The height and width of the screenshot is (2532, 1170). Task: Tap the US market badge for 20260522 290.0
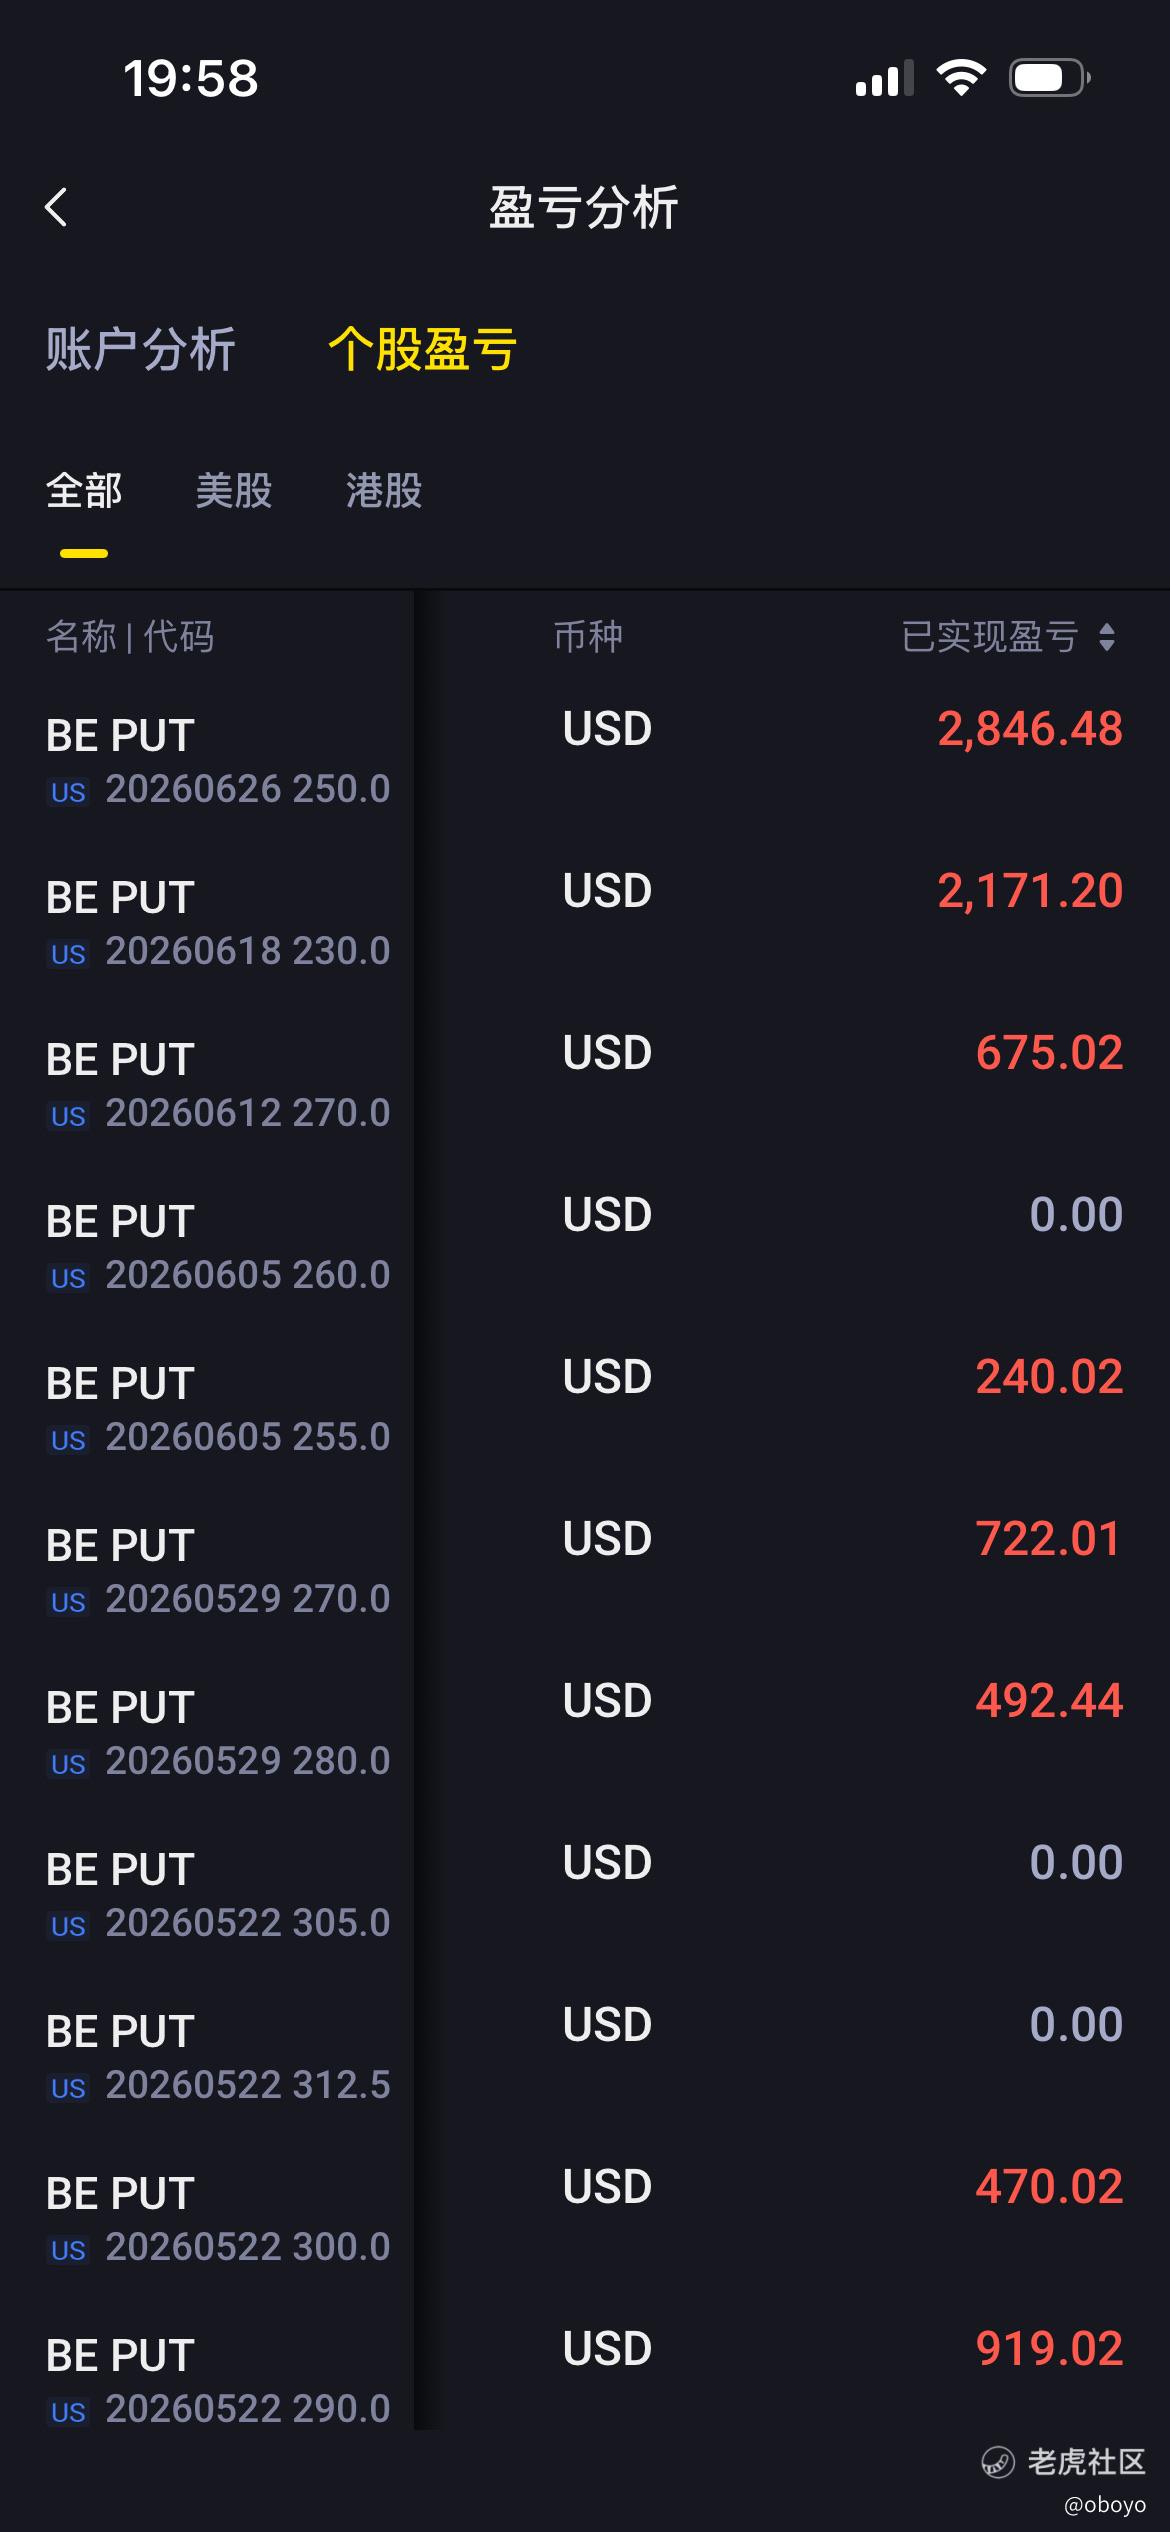tap(68, 2412)
